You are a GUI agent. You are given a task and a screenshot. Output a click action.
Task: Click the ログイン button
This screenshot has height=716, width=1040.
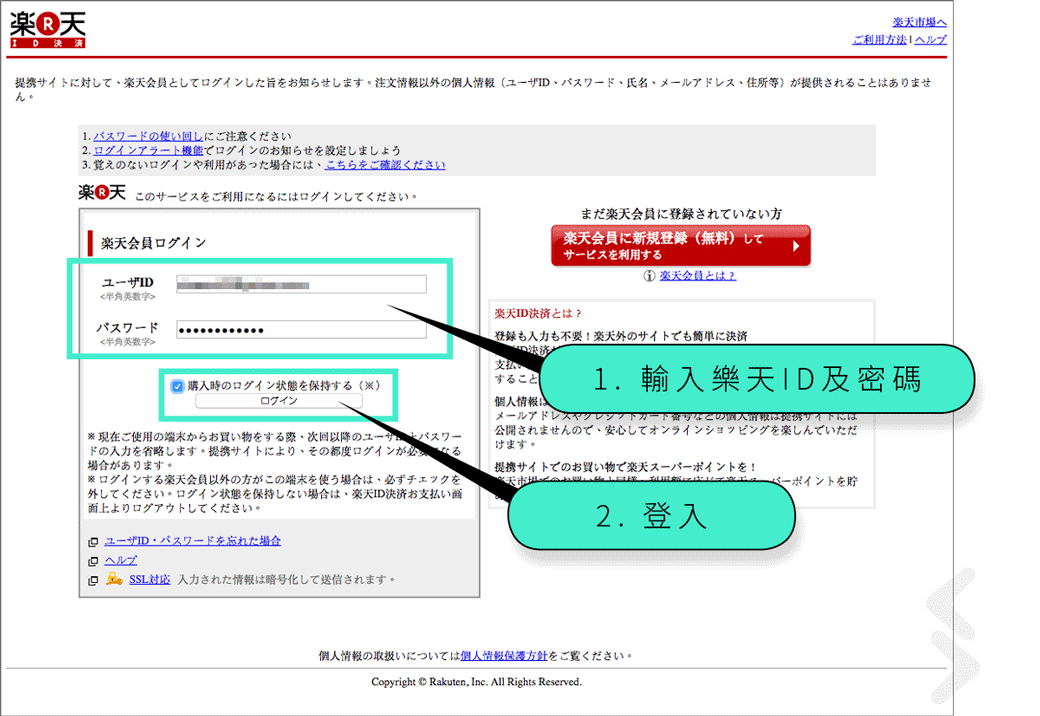tap(279, 400)
